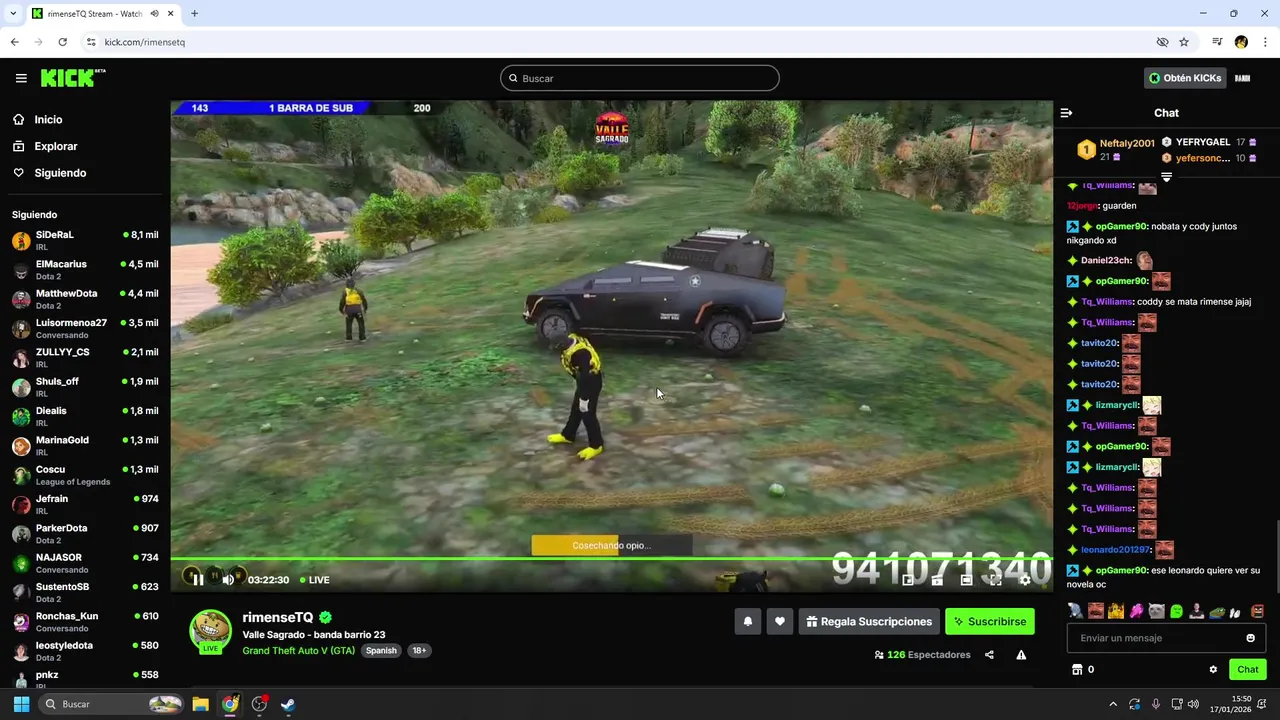Open File Explorer from taskbar

(200, 704)
